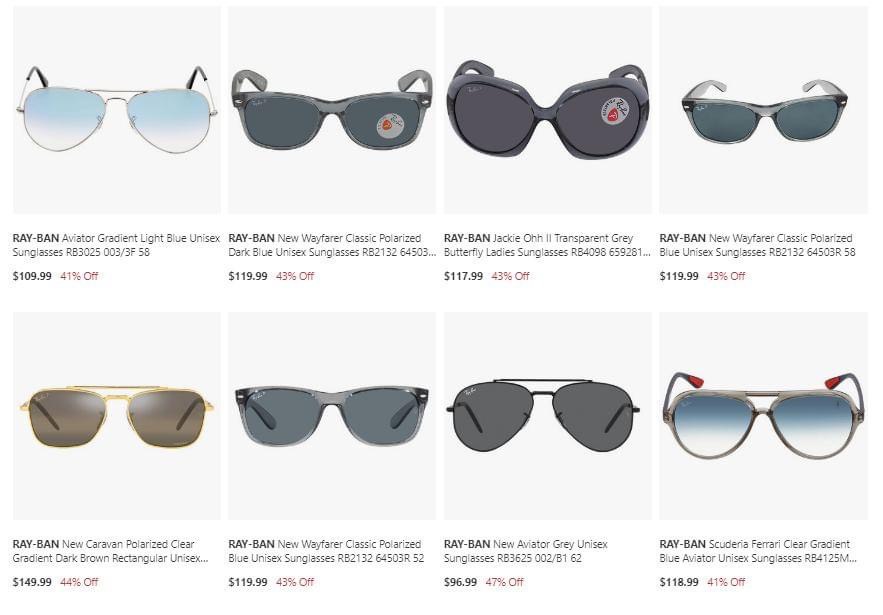Open the New Wayfarer RB2132 64503R 58 title
Image resolution: width=883 pixels, height=615 pixels.
(757, 245)
